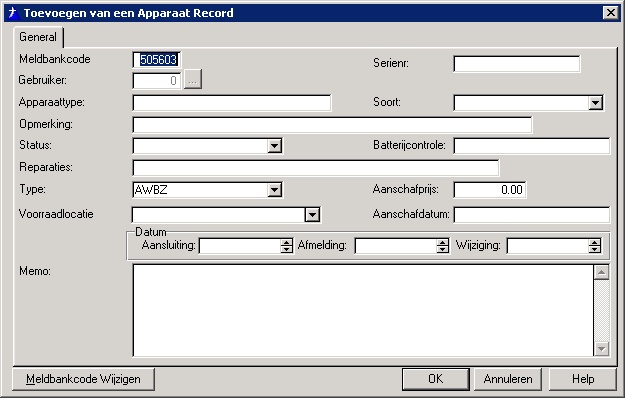The height and width of the screenshot is (398, 625).
Task: Click the Serienr input field
Action: (x=517, y=64)
